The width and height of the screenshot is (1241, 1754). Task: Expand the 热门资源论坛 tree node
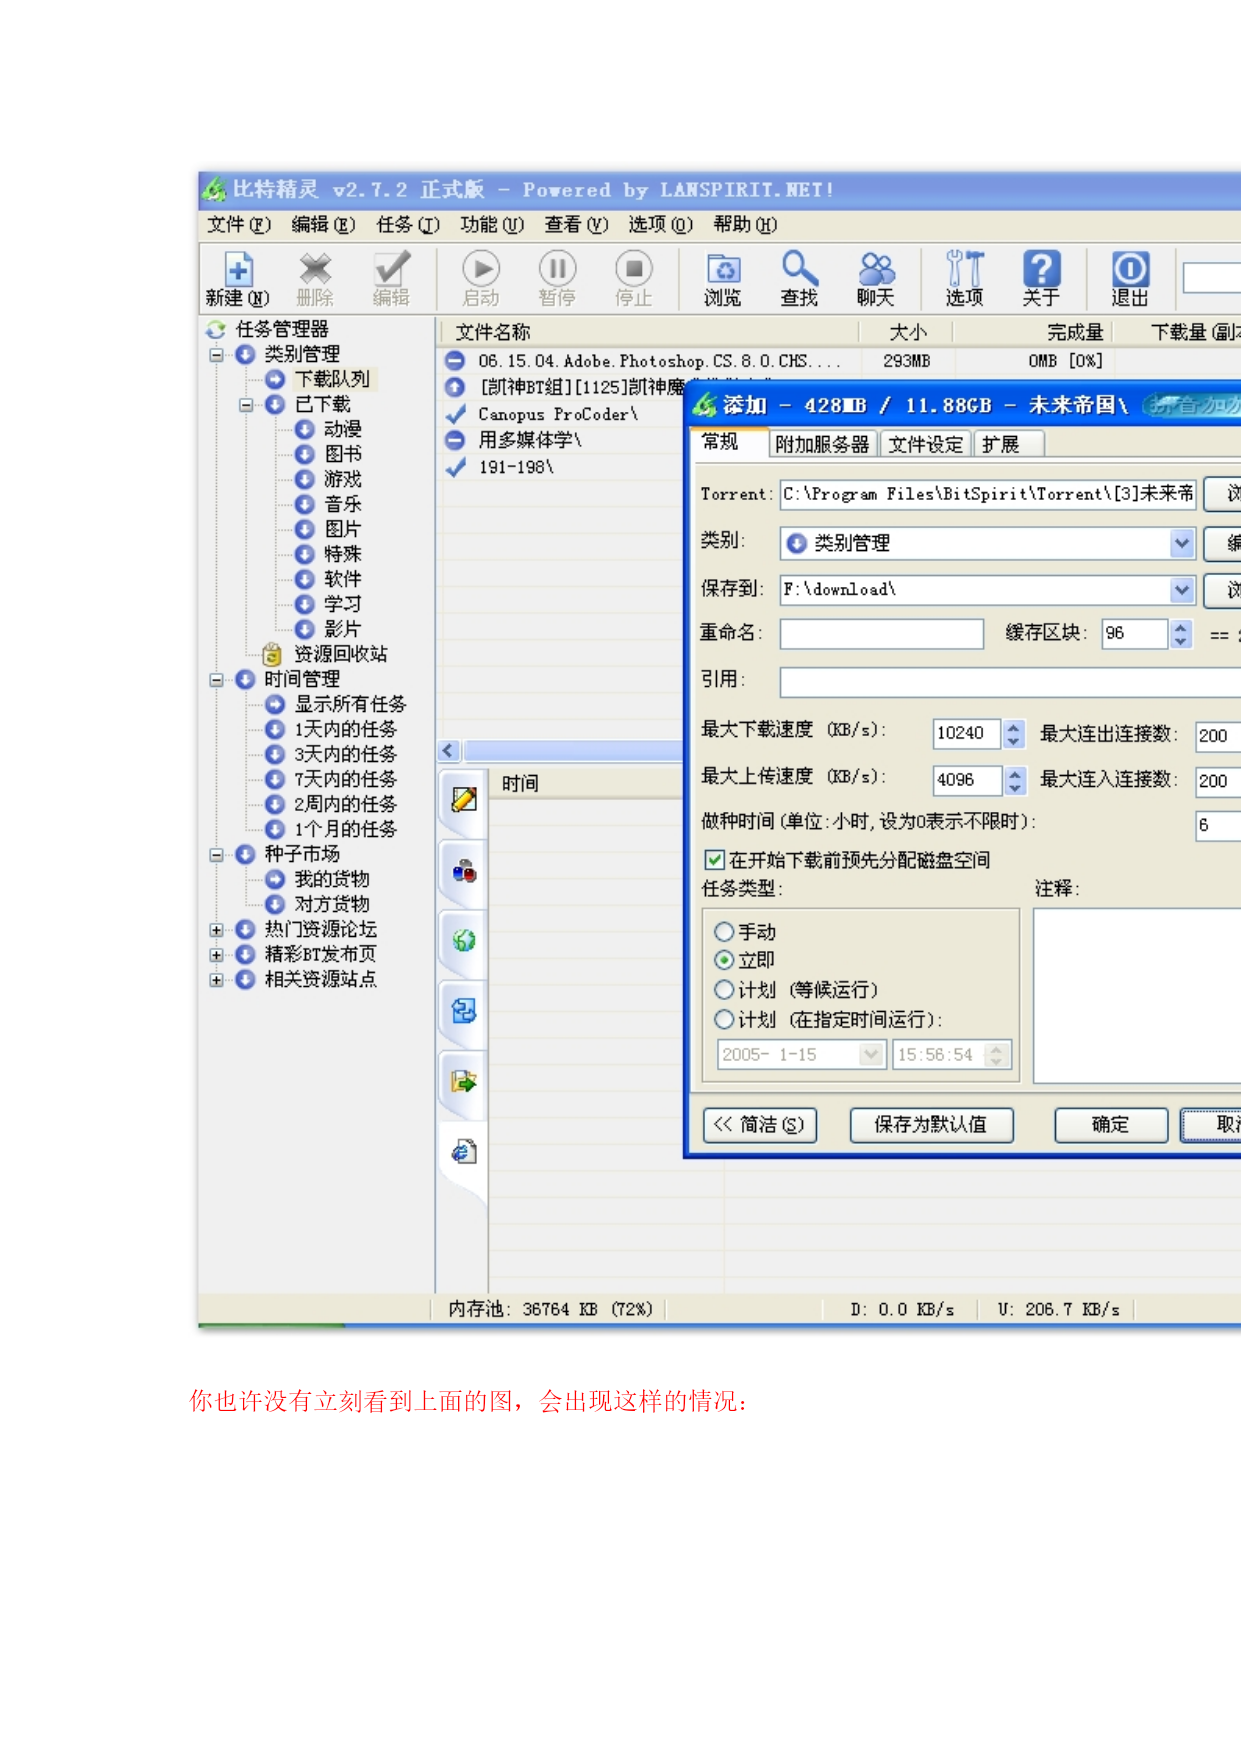[x=216, y=930]
